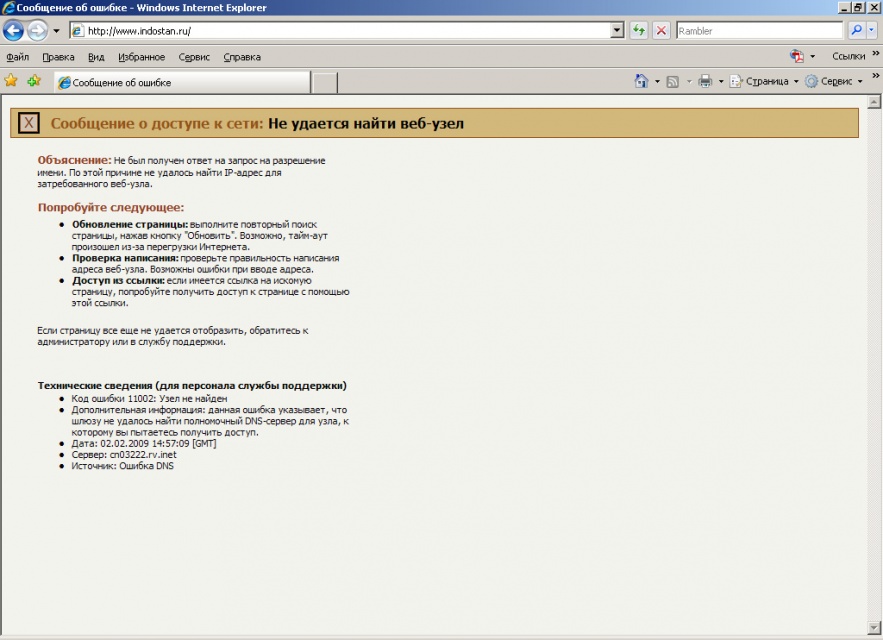883x640 pixels.
Task: Click the vertical scrollbar down arrow
Action: tap(874, 628)
